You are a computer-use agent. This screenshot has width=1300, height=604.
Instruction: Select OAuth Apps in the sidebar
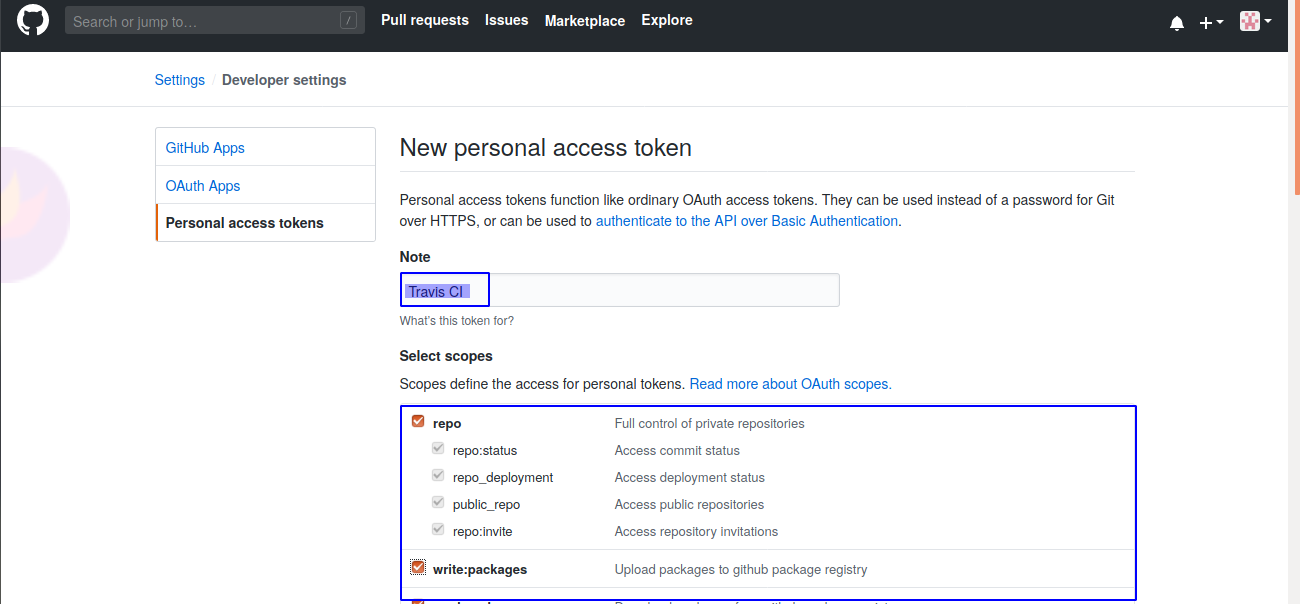coord(203,186)
